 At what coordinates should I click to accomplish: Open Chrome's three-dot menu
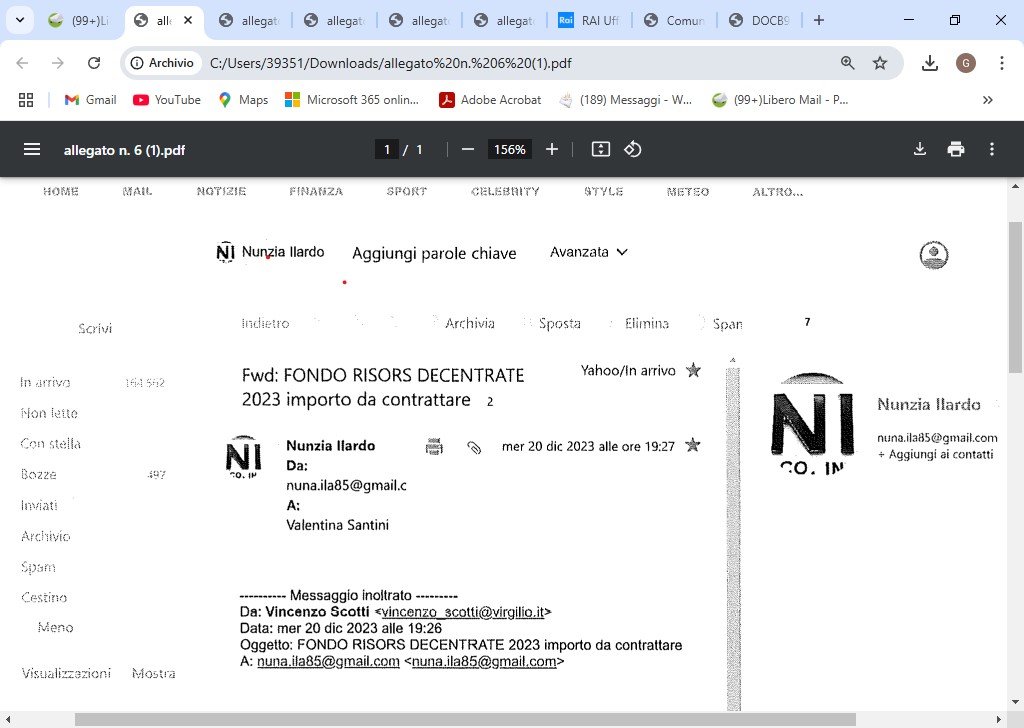(x=1002, y=63)
